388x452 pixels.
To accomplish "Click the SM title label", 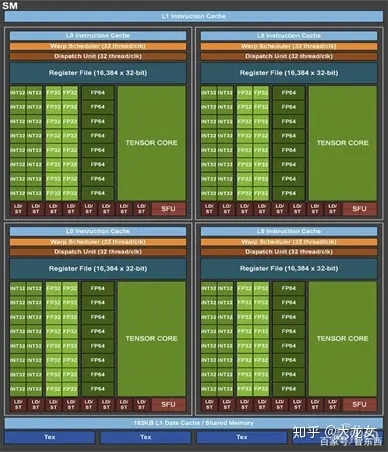I will (10, 5).
